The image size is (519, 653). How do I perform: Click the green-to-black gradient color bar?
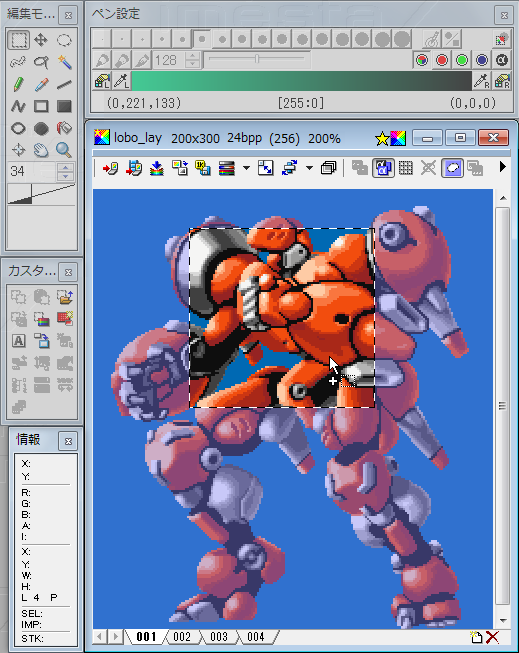tap(302, 81)
